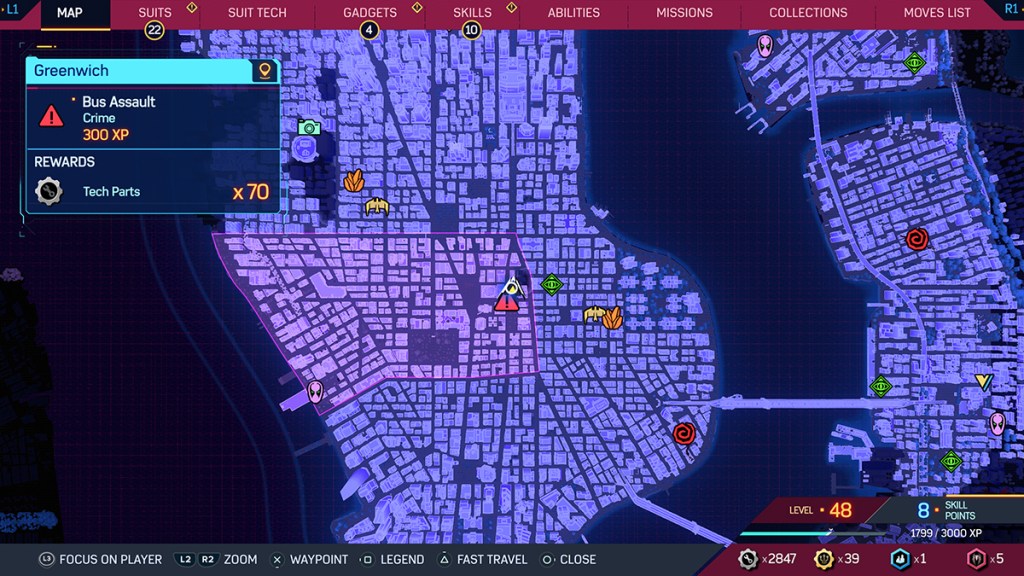Click the REWARDS heading
Image resolution: width=1024 pixels, height=576 pixels.
(x=64, y=162)
